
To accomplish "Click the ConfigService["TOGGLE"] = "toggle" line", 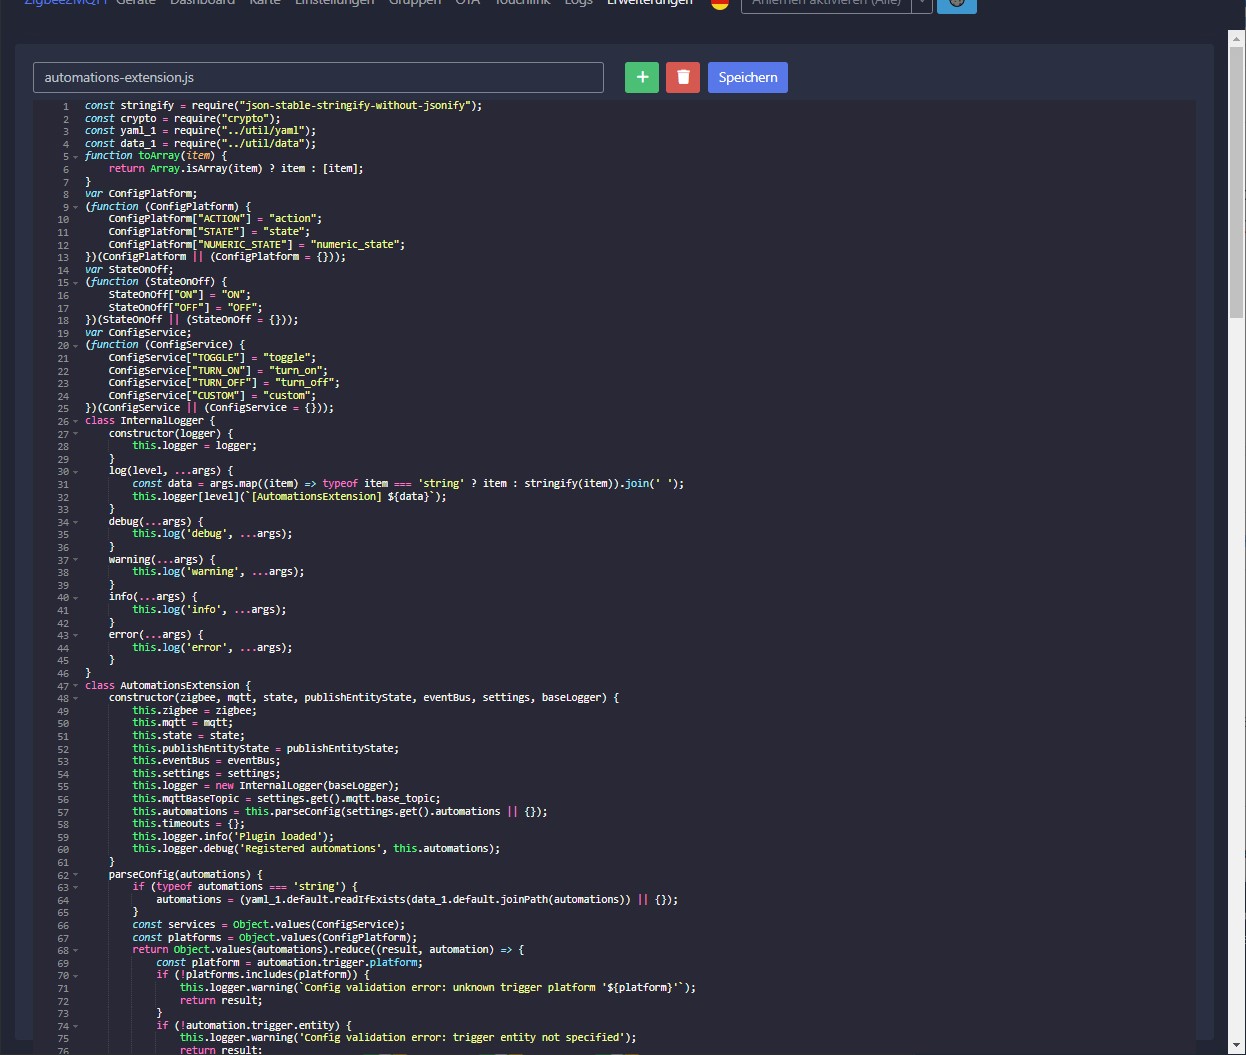I will (x=212, y=358).
